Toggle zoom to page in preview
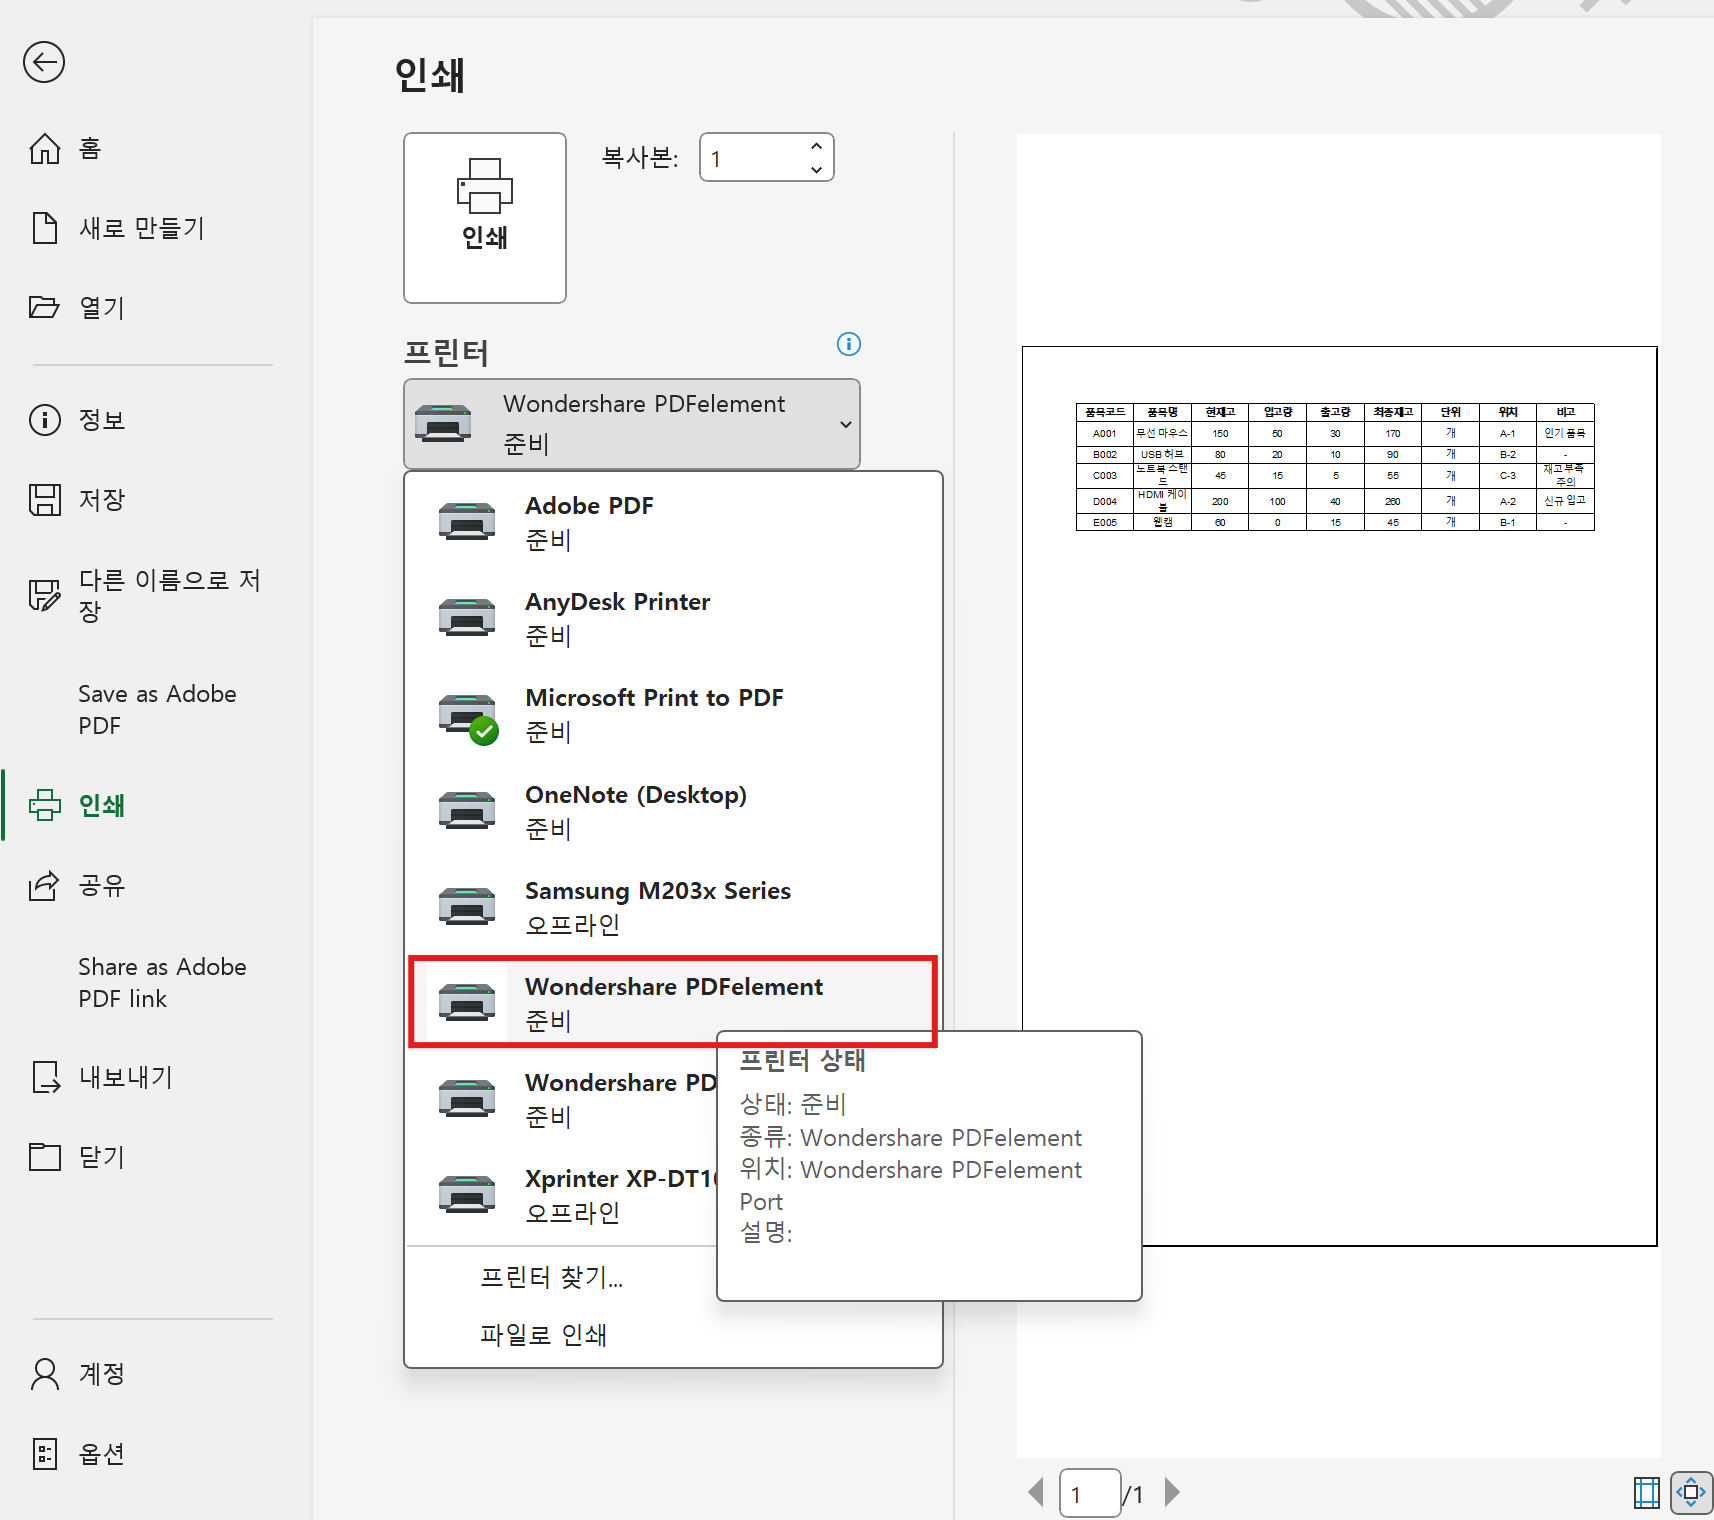 (x=1691, y=1493)
